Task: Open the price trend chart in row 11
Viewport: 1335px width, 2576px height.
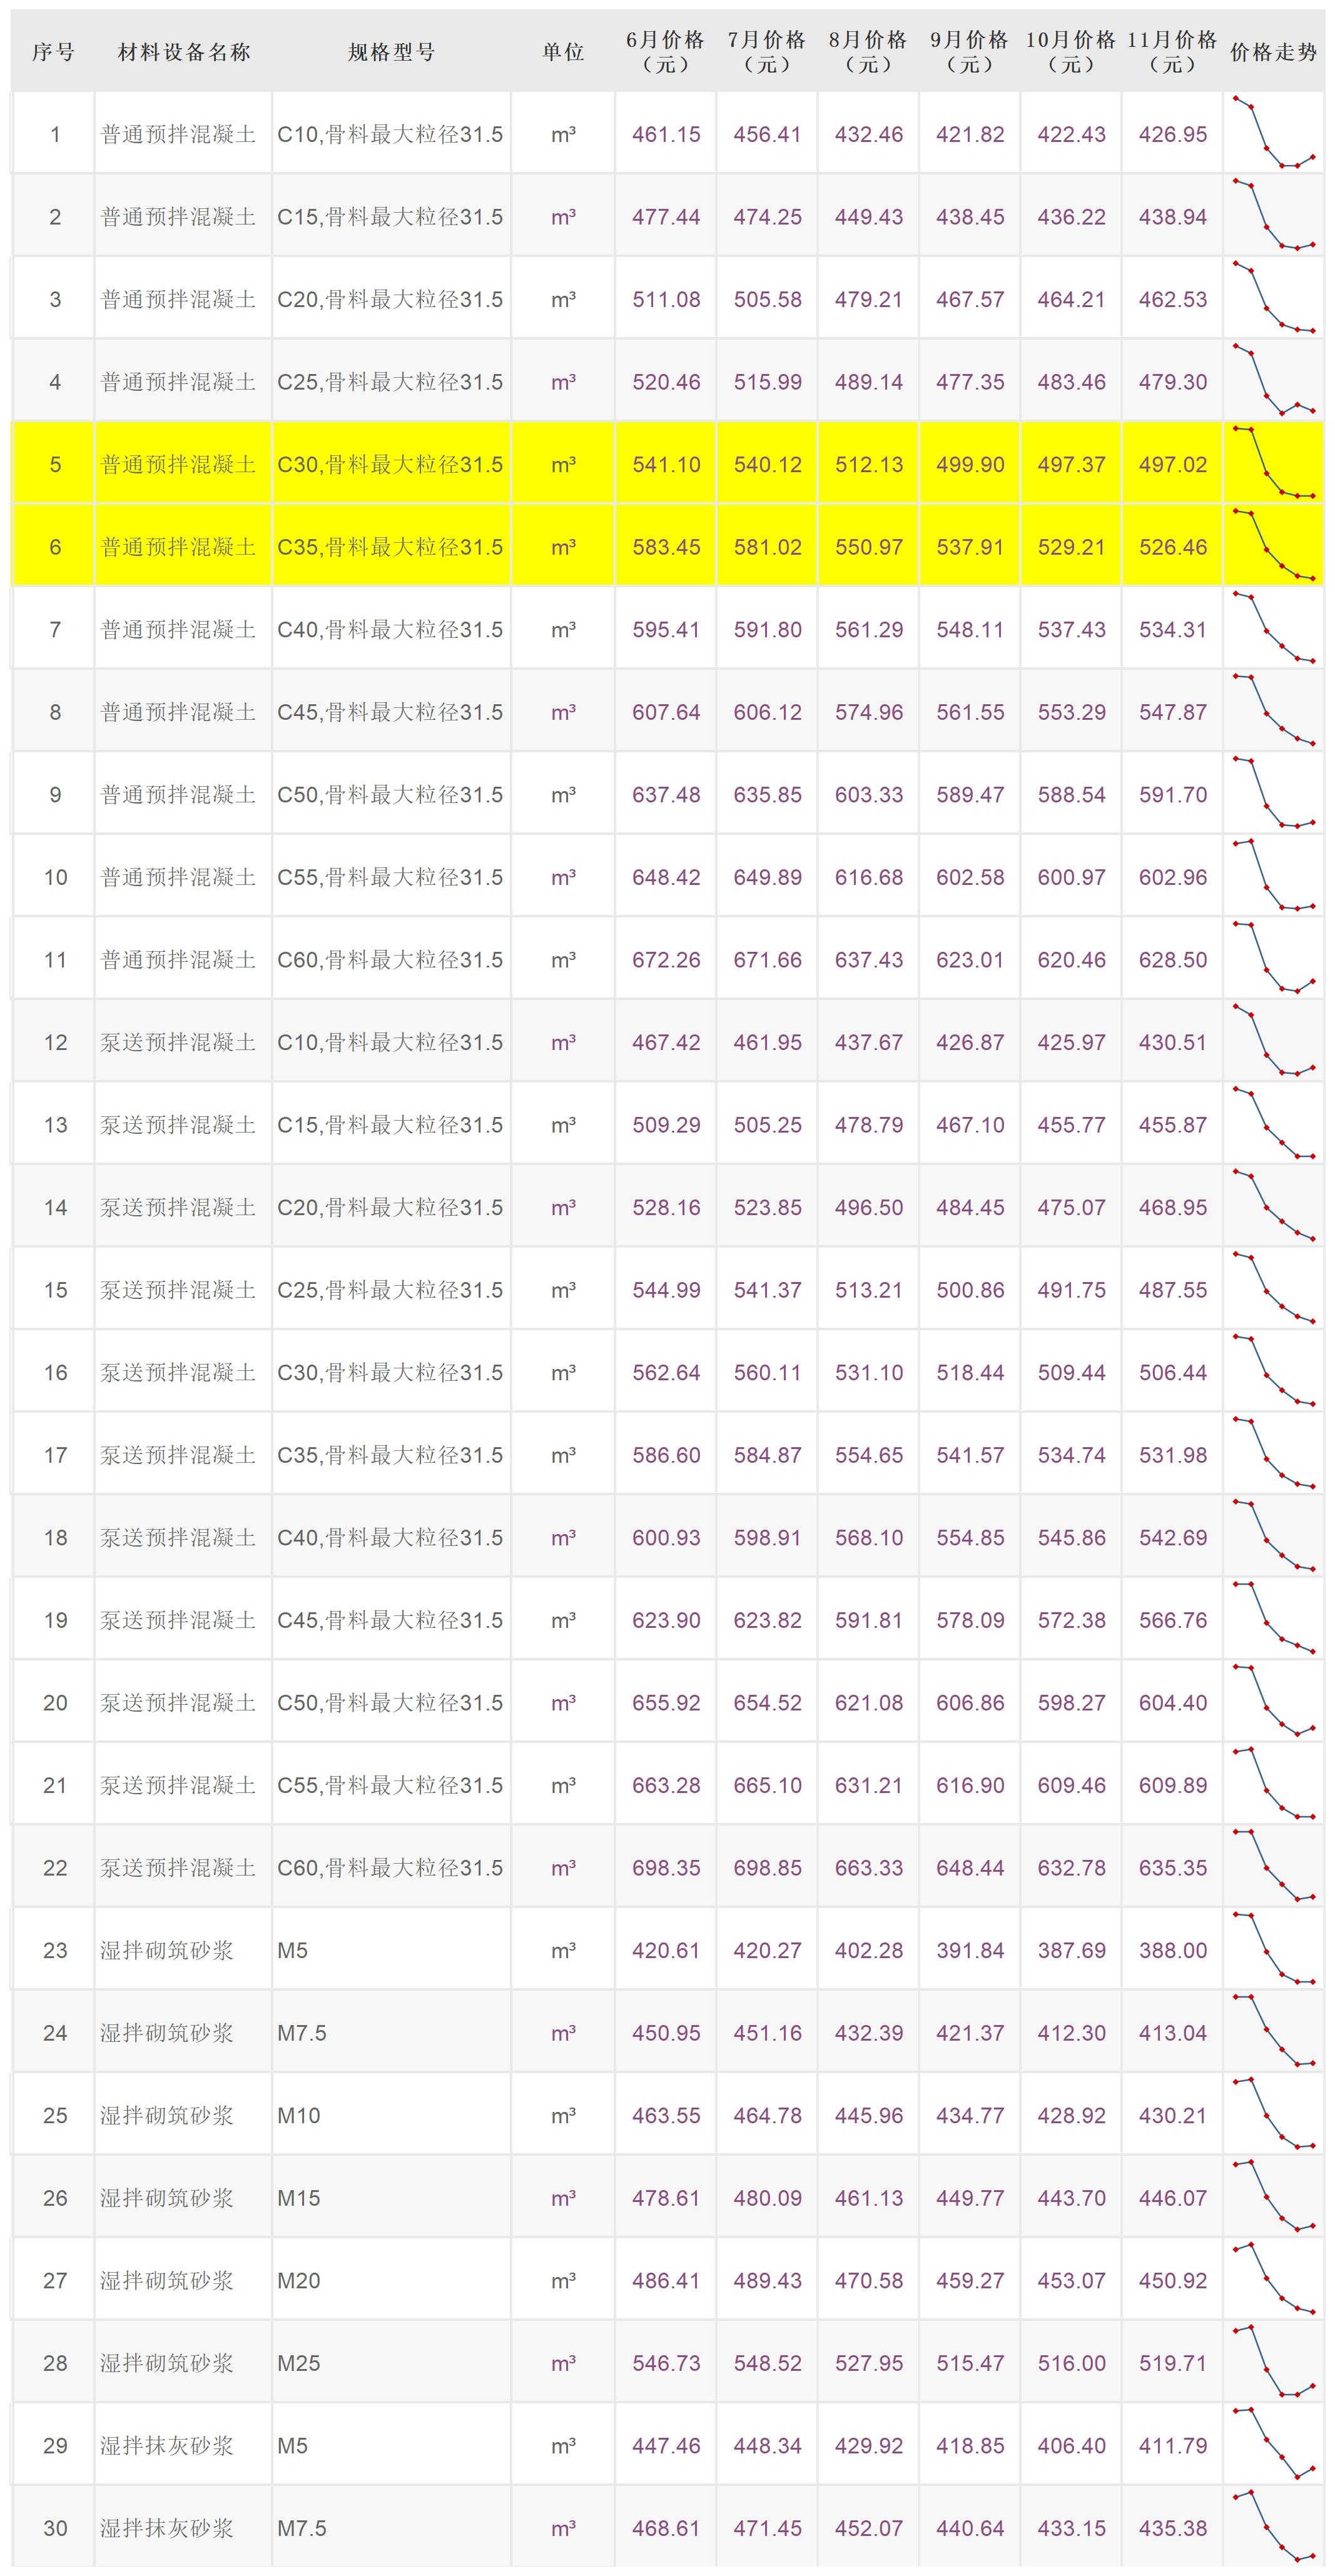Action: coord(1273,958)
